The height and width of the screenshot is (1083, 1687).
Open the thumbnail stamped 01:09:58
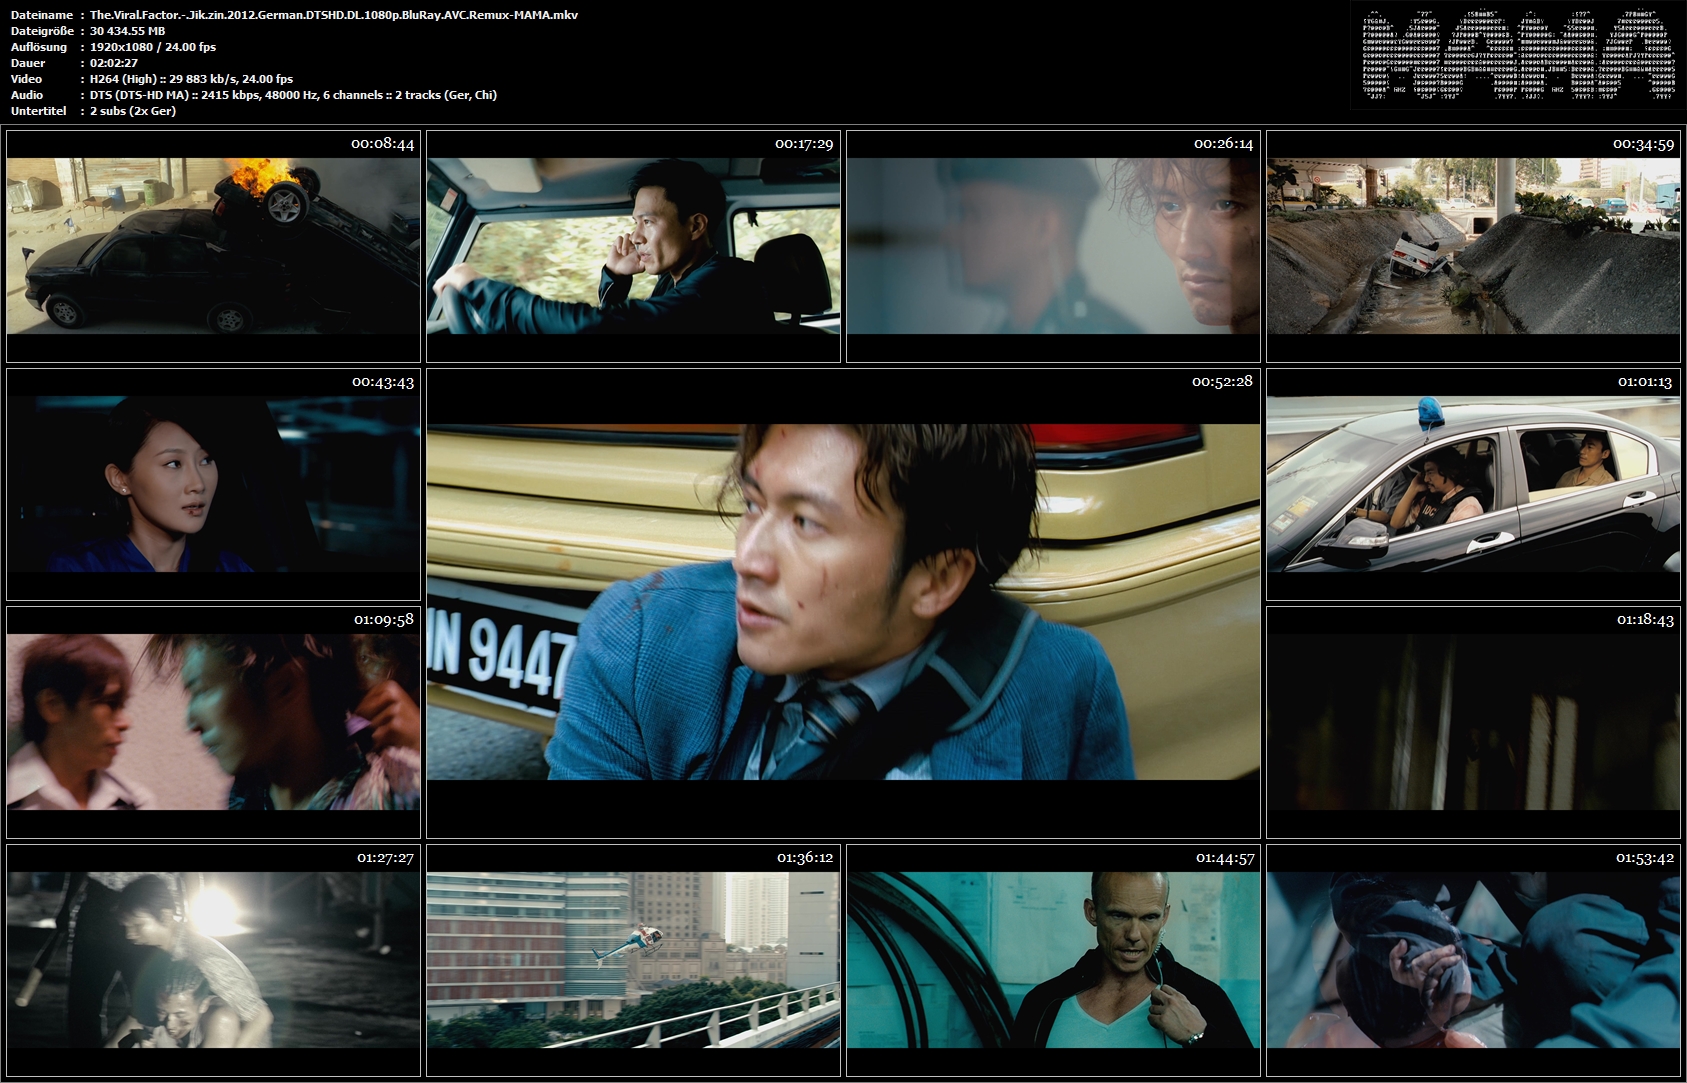point(213,722)
